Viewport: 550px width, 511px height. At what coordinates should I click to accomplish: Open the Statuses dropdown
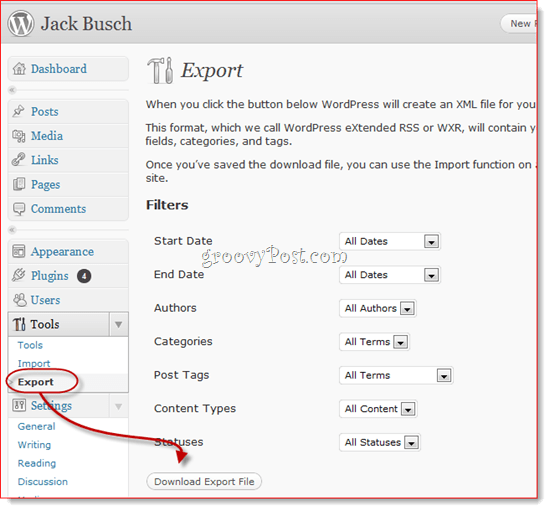click(x=380, y=442)
